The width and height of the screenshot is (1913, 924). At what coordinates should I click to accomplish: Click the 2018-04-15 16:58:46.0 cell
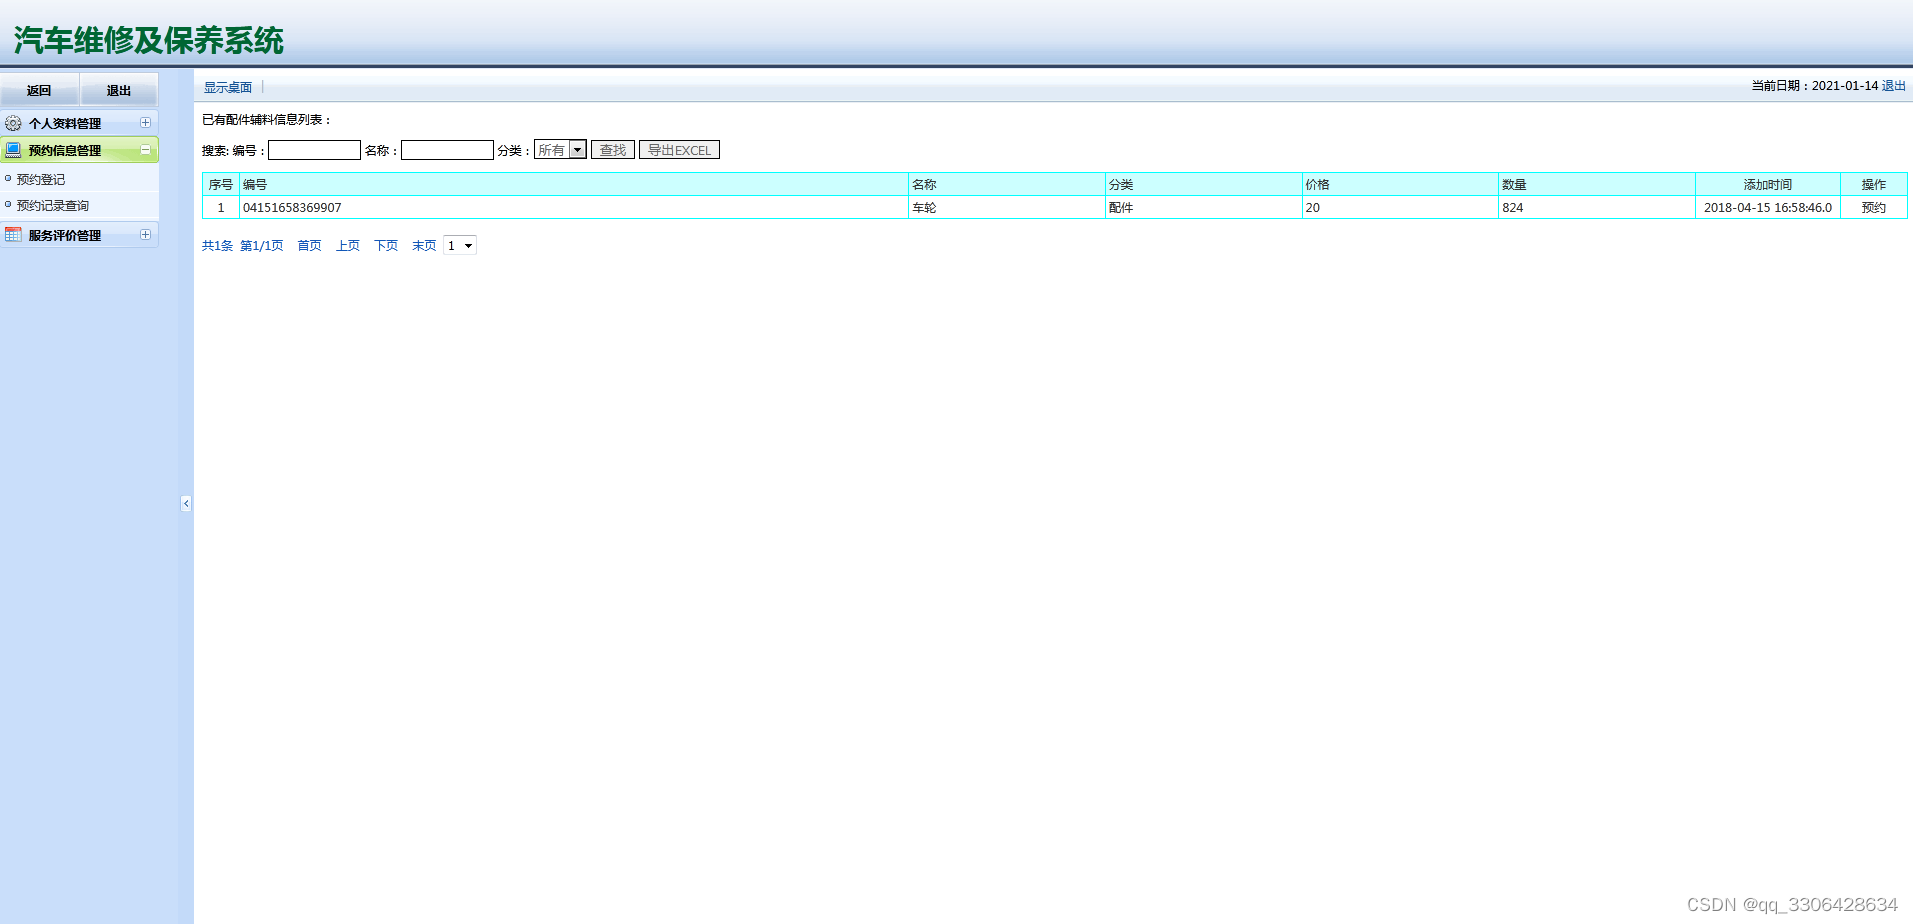pyautogui.click(x=1768, y=208)
